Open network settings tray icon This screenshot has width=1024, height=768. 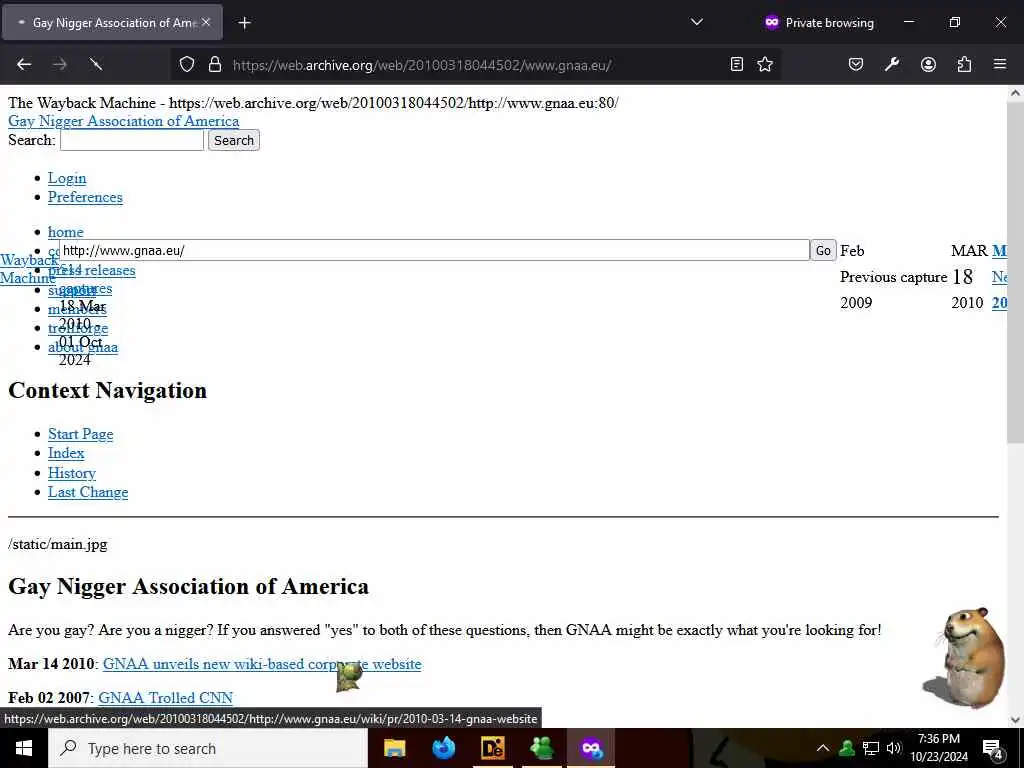[x=871, y=748]
